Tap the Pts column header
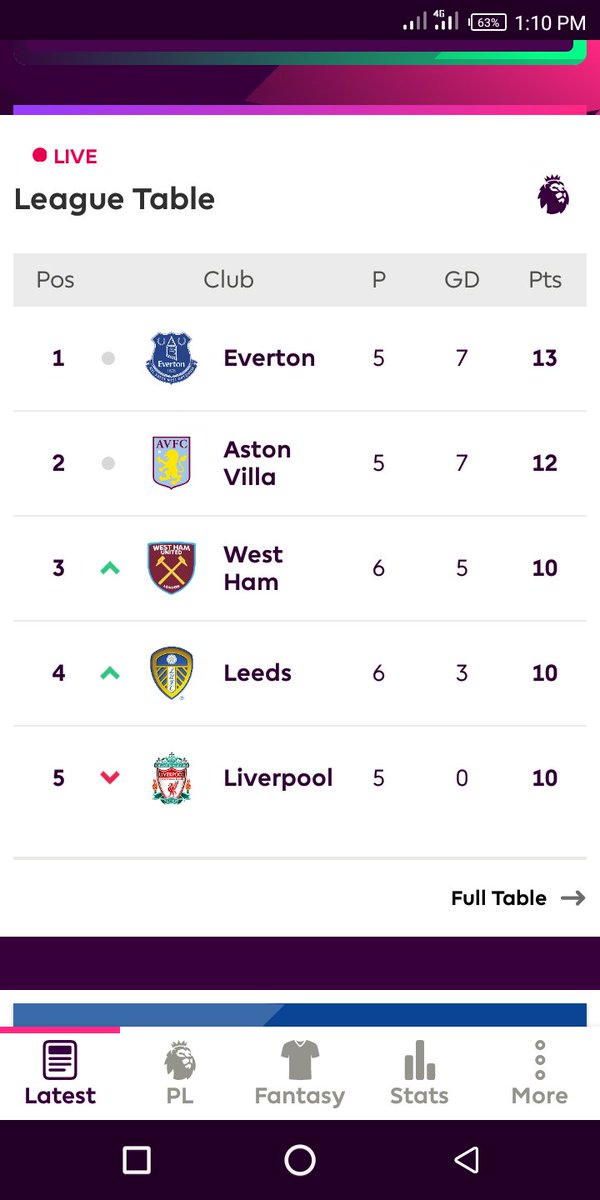 (545, 280)
